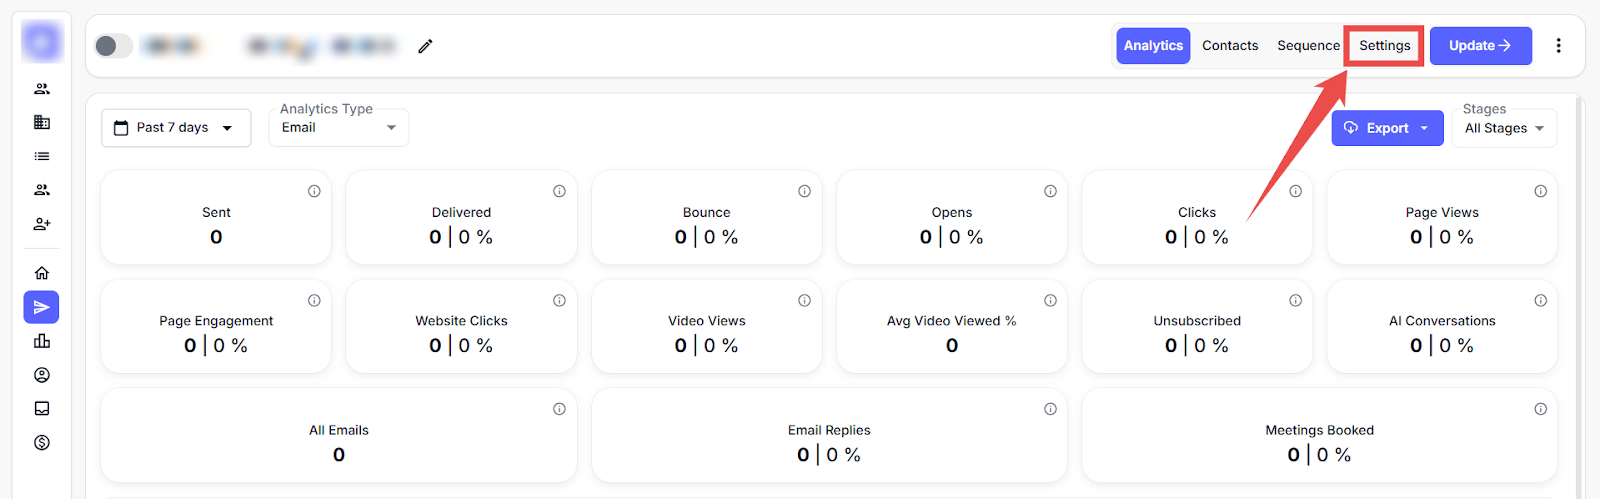The image size is (1600, 499).
Task: Switch to the Sequence tab
Action: (1308, 46)
